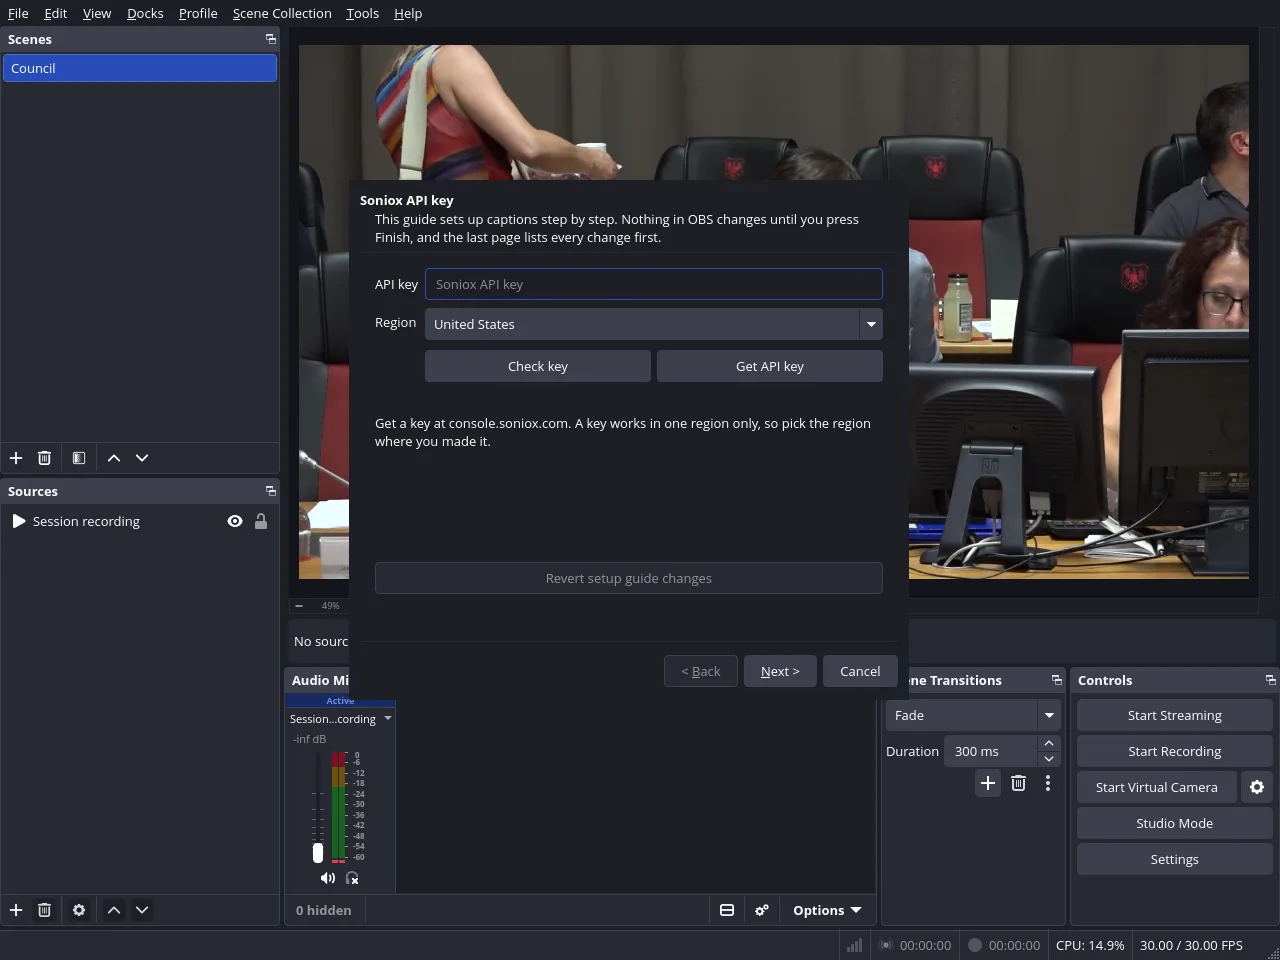This screenshot has height=960, width=1280.
Task: Add a configurable transition with plus icon
Action: coord(988,783)
